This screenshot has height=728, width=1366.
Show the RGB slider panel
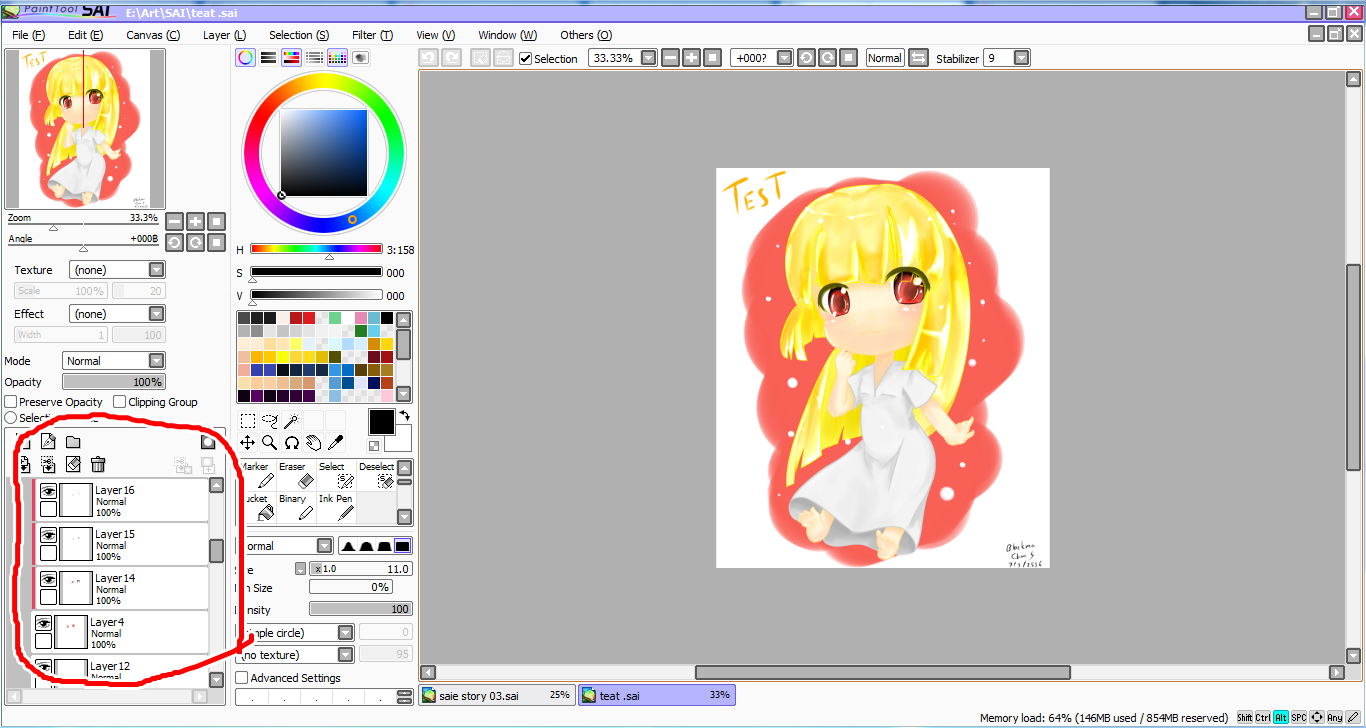tap(268, 58)
